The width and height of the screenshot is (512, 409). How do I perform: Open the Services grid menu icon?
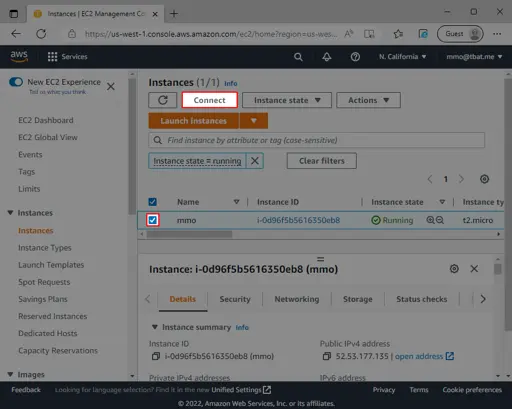52,57
